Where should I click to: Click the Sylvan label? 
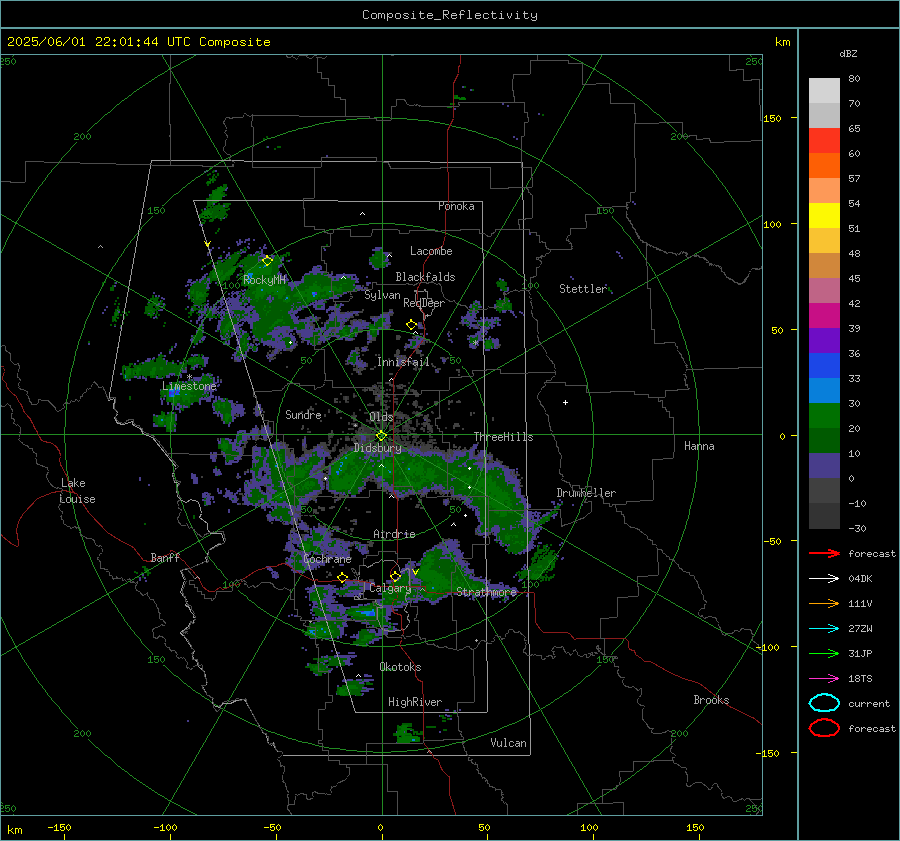[382, 295]
